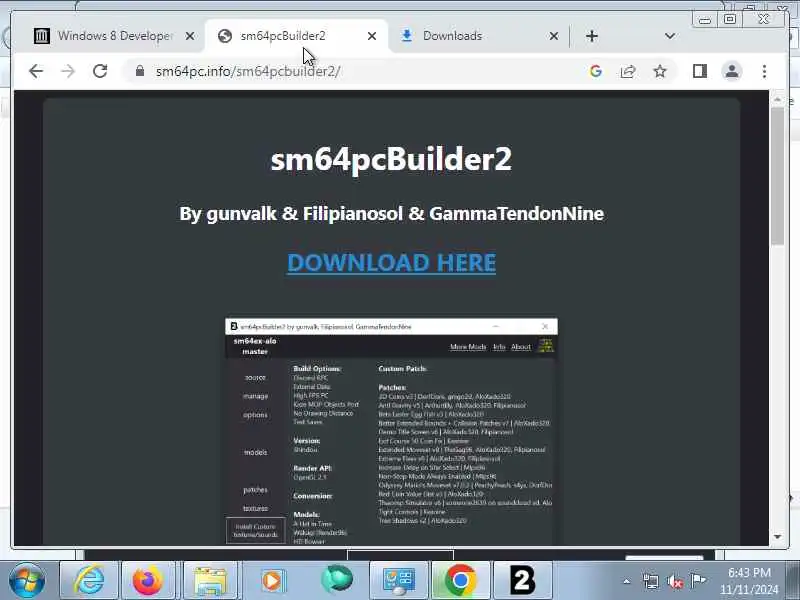Open the Action Center flag icon
This screenshot has width=800, height=600.
[x=698, y=581]
